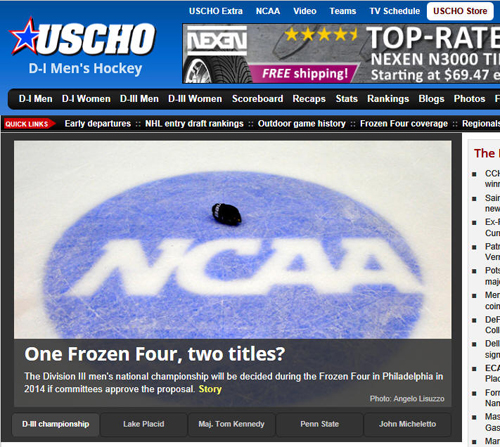The height and width of the screenshot is (447, 500).
Task: Select the Maj. Tom Kennedy slide tab
Action: [231, 424]
